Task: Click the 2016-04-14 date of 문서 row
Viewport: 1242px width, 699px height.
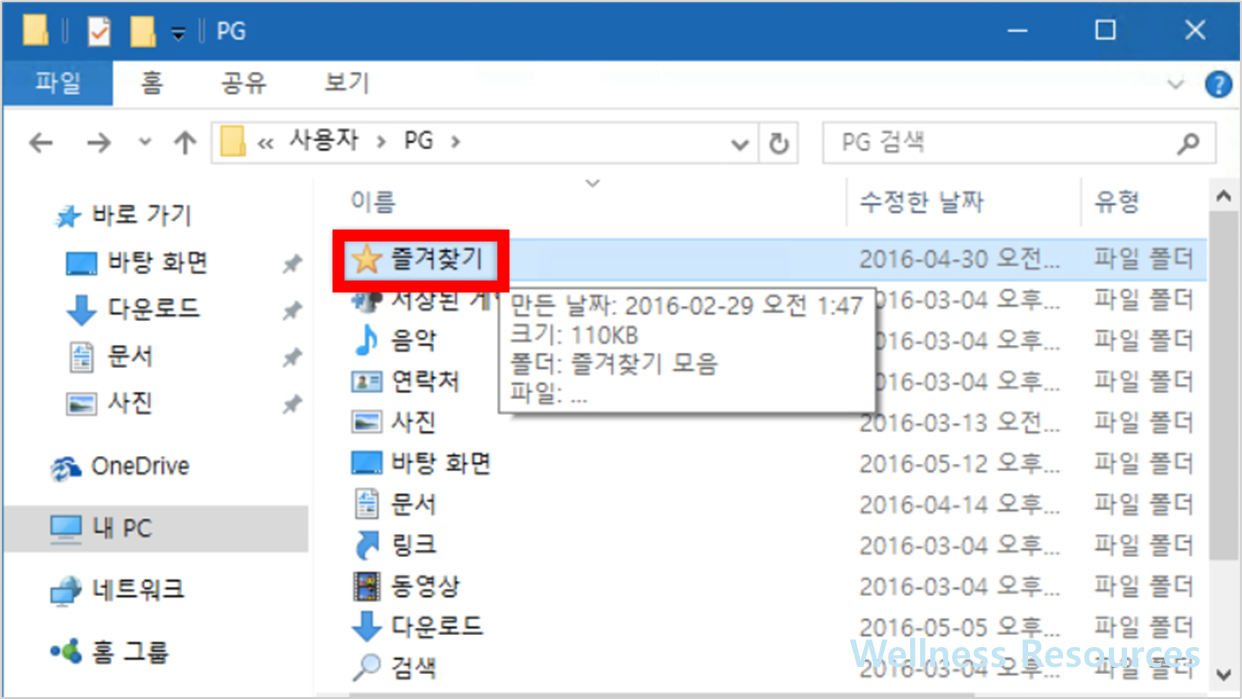Action: (960, 504)
